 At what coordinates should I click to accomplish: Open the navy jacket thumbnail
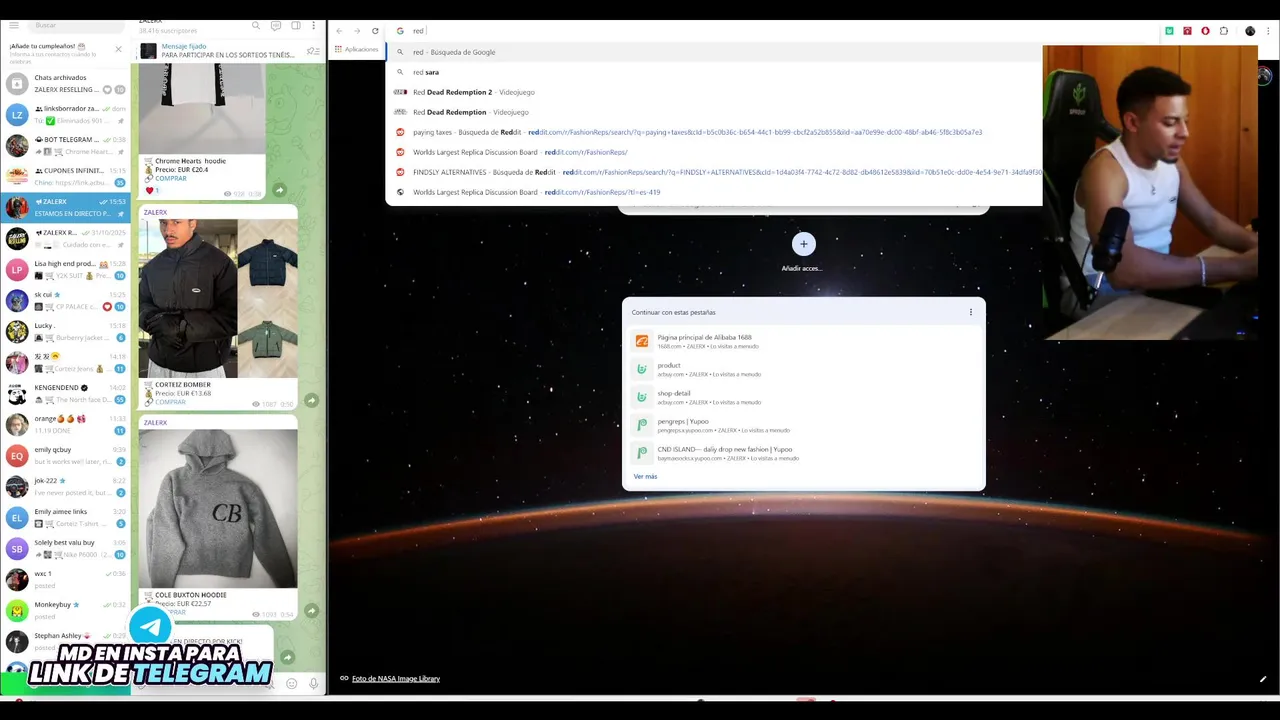[268, 258]
